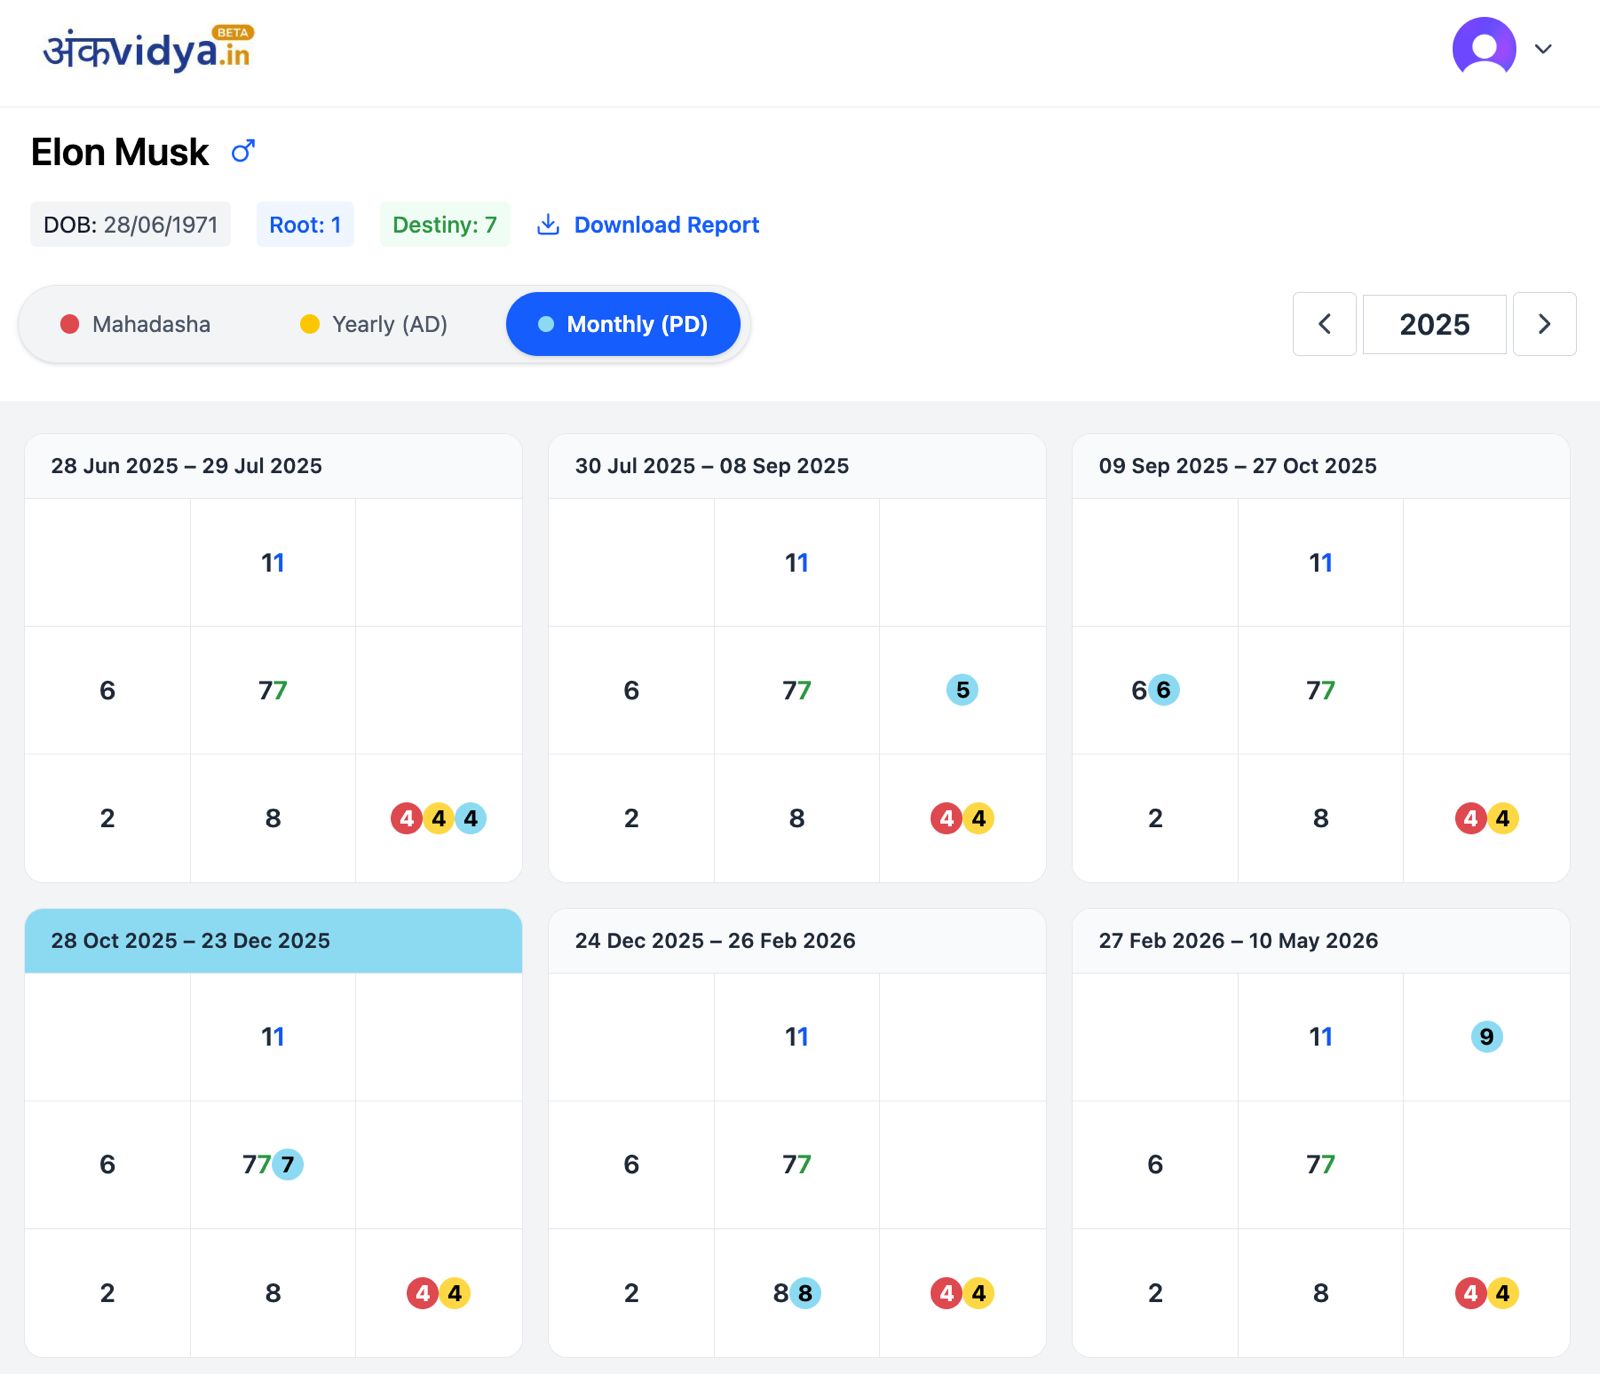Switch to Yearly (AD) view
The height and width of the screenshot is (1374, 1600).
374,324
